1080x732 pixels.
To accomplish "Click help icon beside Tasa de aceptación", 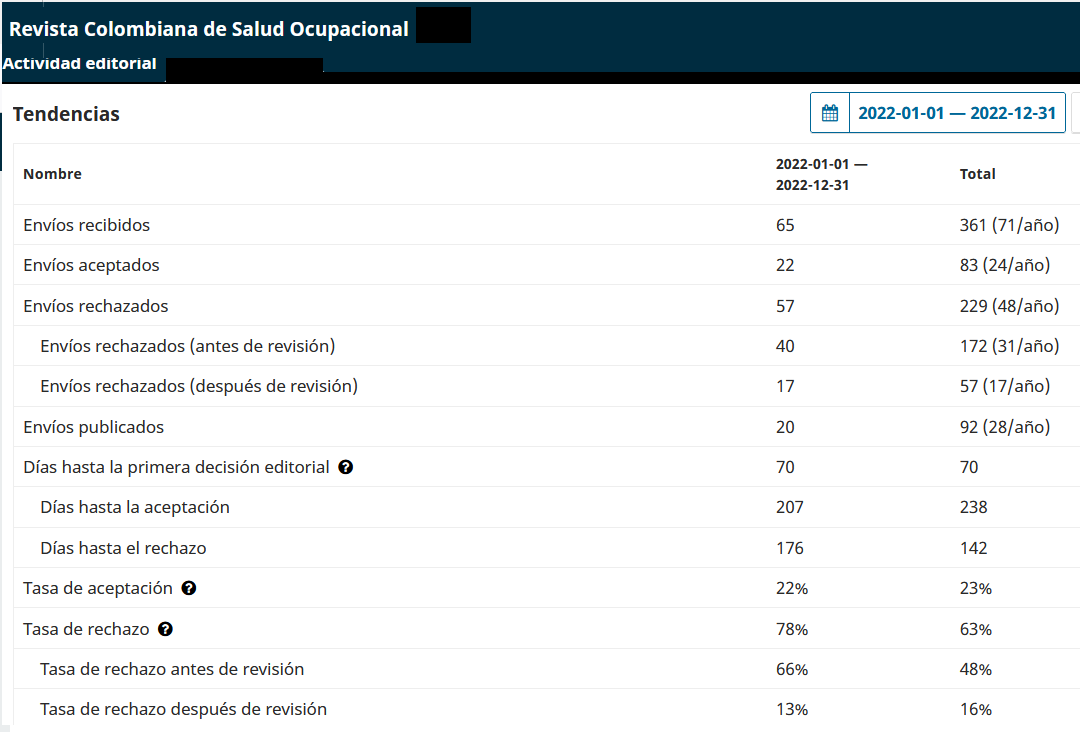I will pyautogui.click(x=189, y=588).
